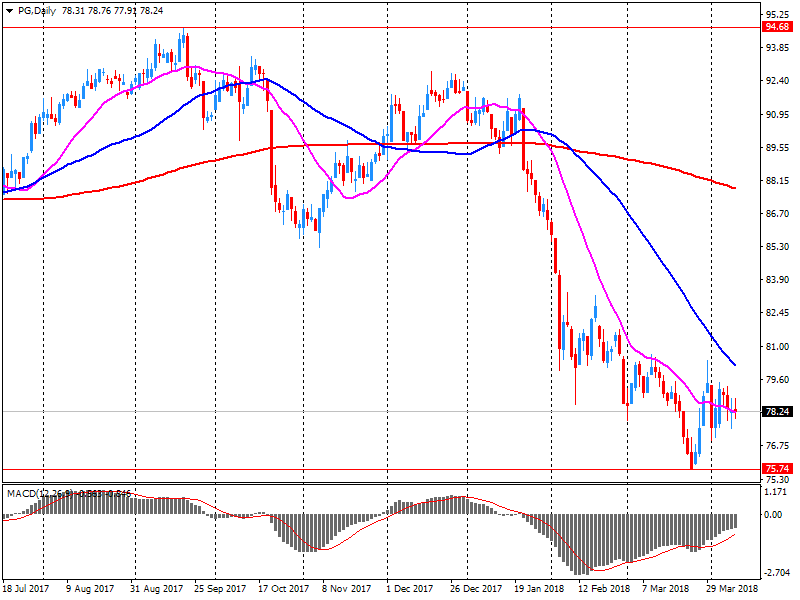Screen dimensions: 800x600
Task: Click the 93.85 price scale value
Action: click(778, 47)
